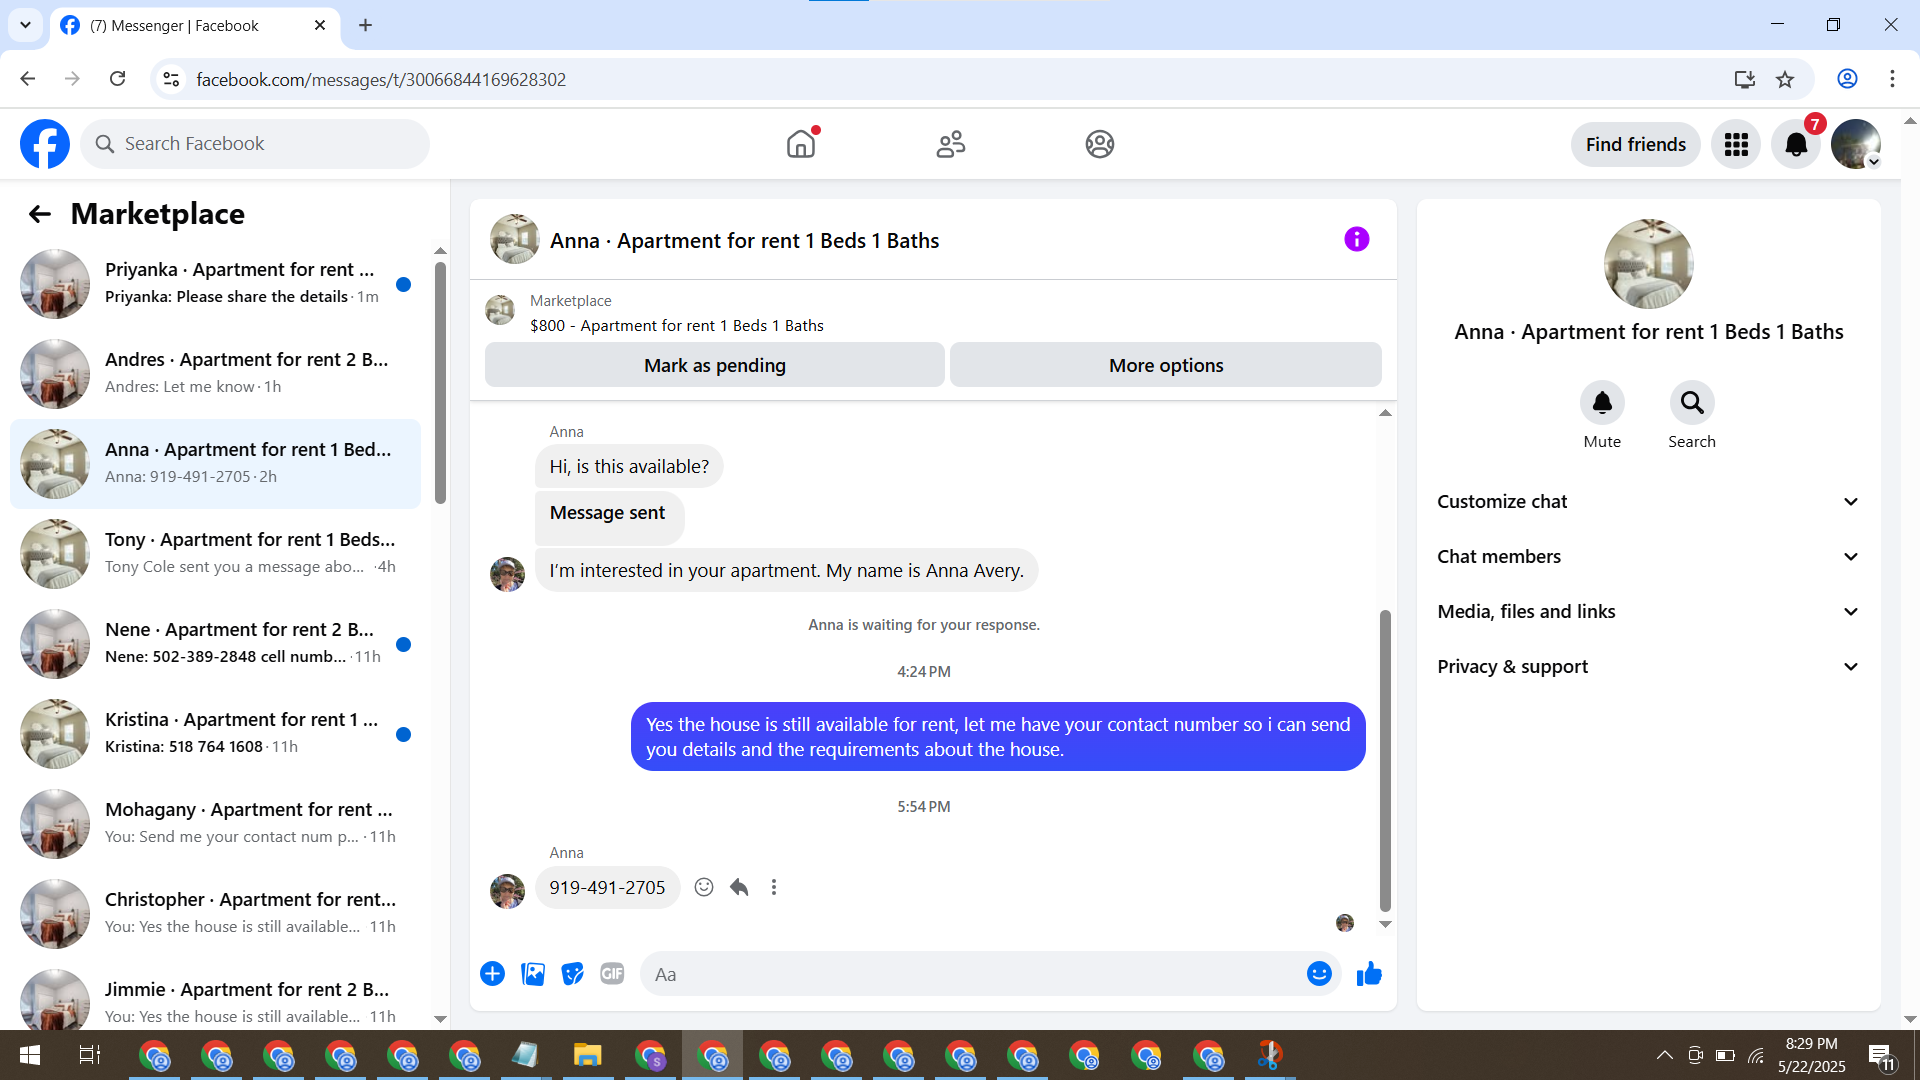Viewport: 1920px width, 1080px height.
Task: Show hidden system tray icons
Action: click(1664, 1055)
